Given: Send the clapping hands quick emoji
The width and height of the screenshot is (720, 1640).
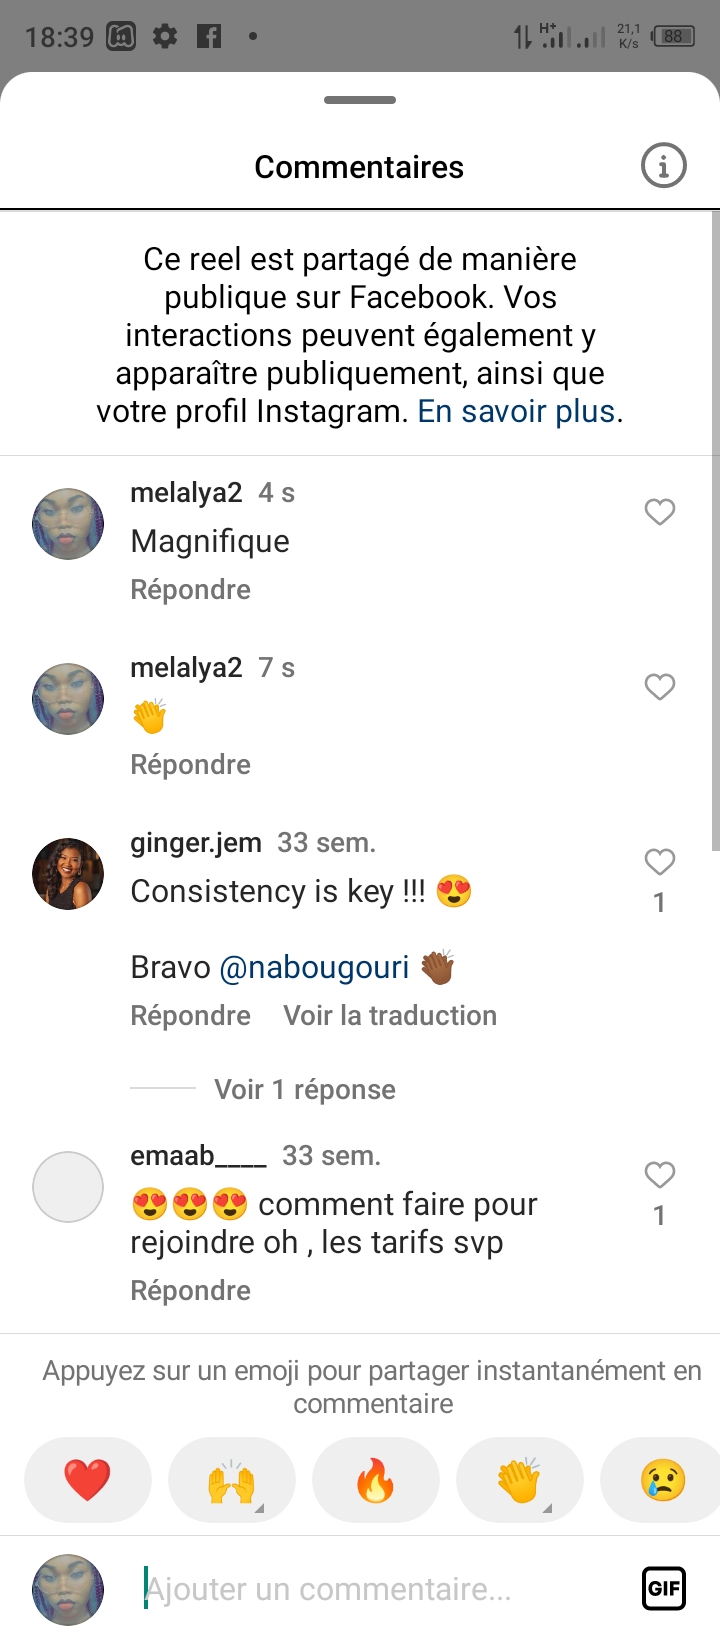Looking at the screenshot, I should point(520,1480).
